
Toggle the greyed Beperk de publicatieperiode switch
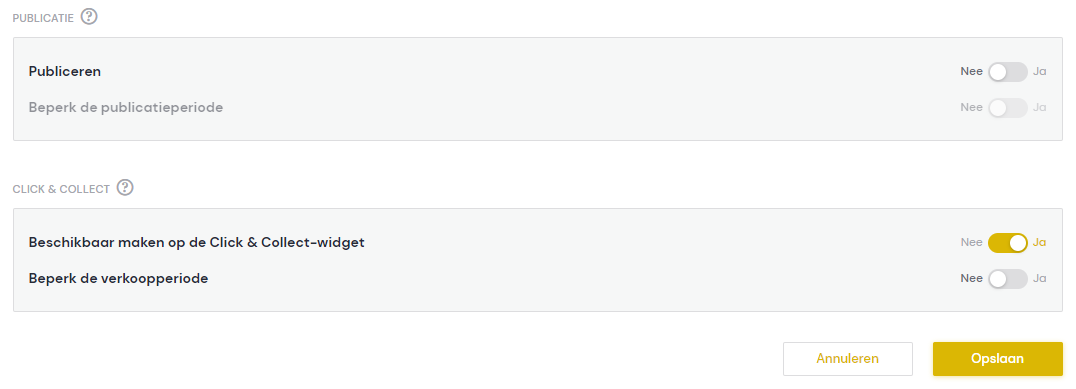tap(1007, 108)
